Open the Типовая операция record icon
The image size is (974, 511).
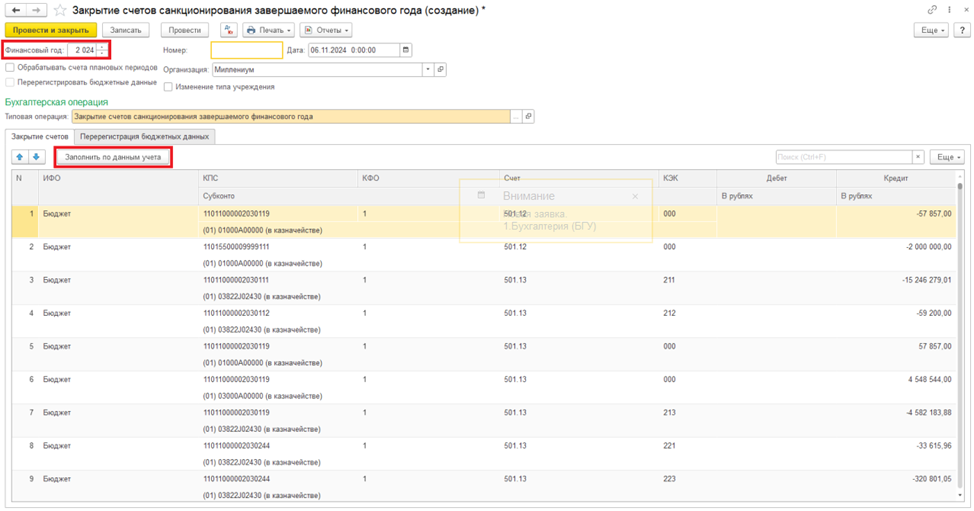pos(528,116)
